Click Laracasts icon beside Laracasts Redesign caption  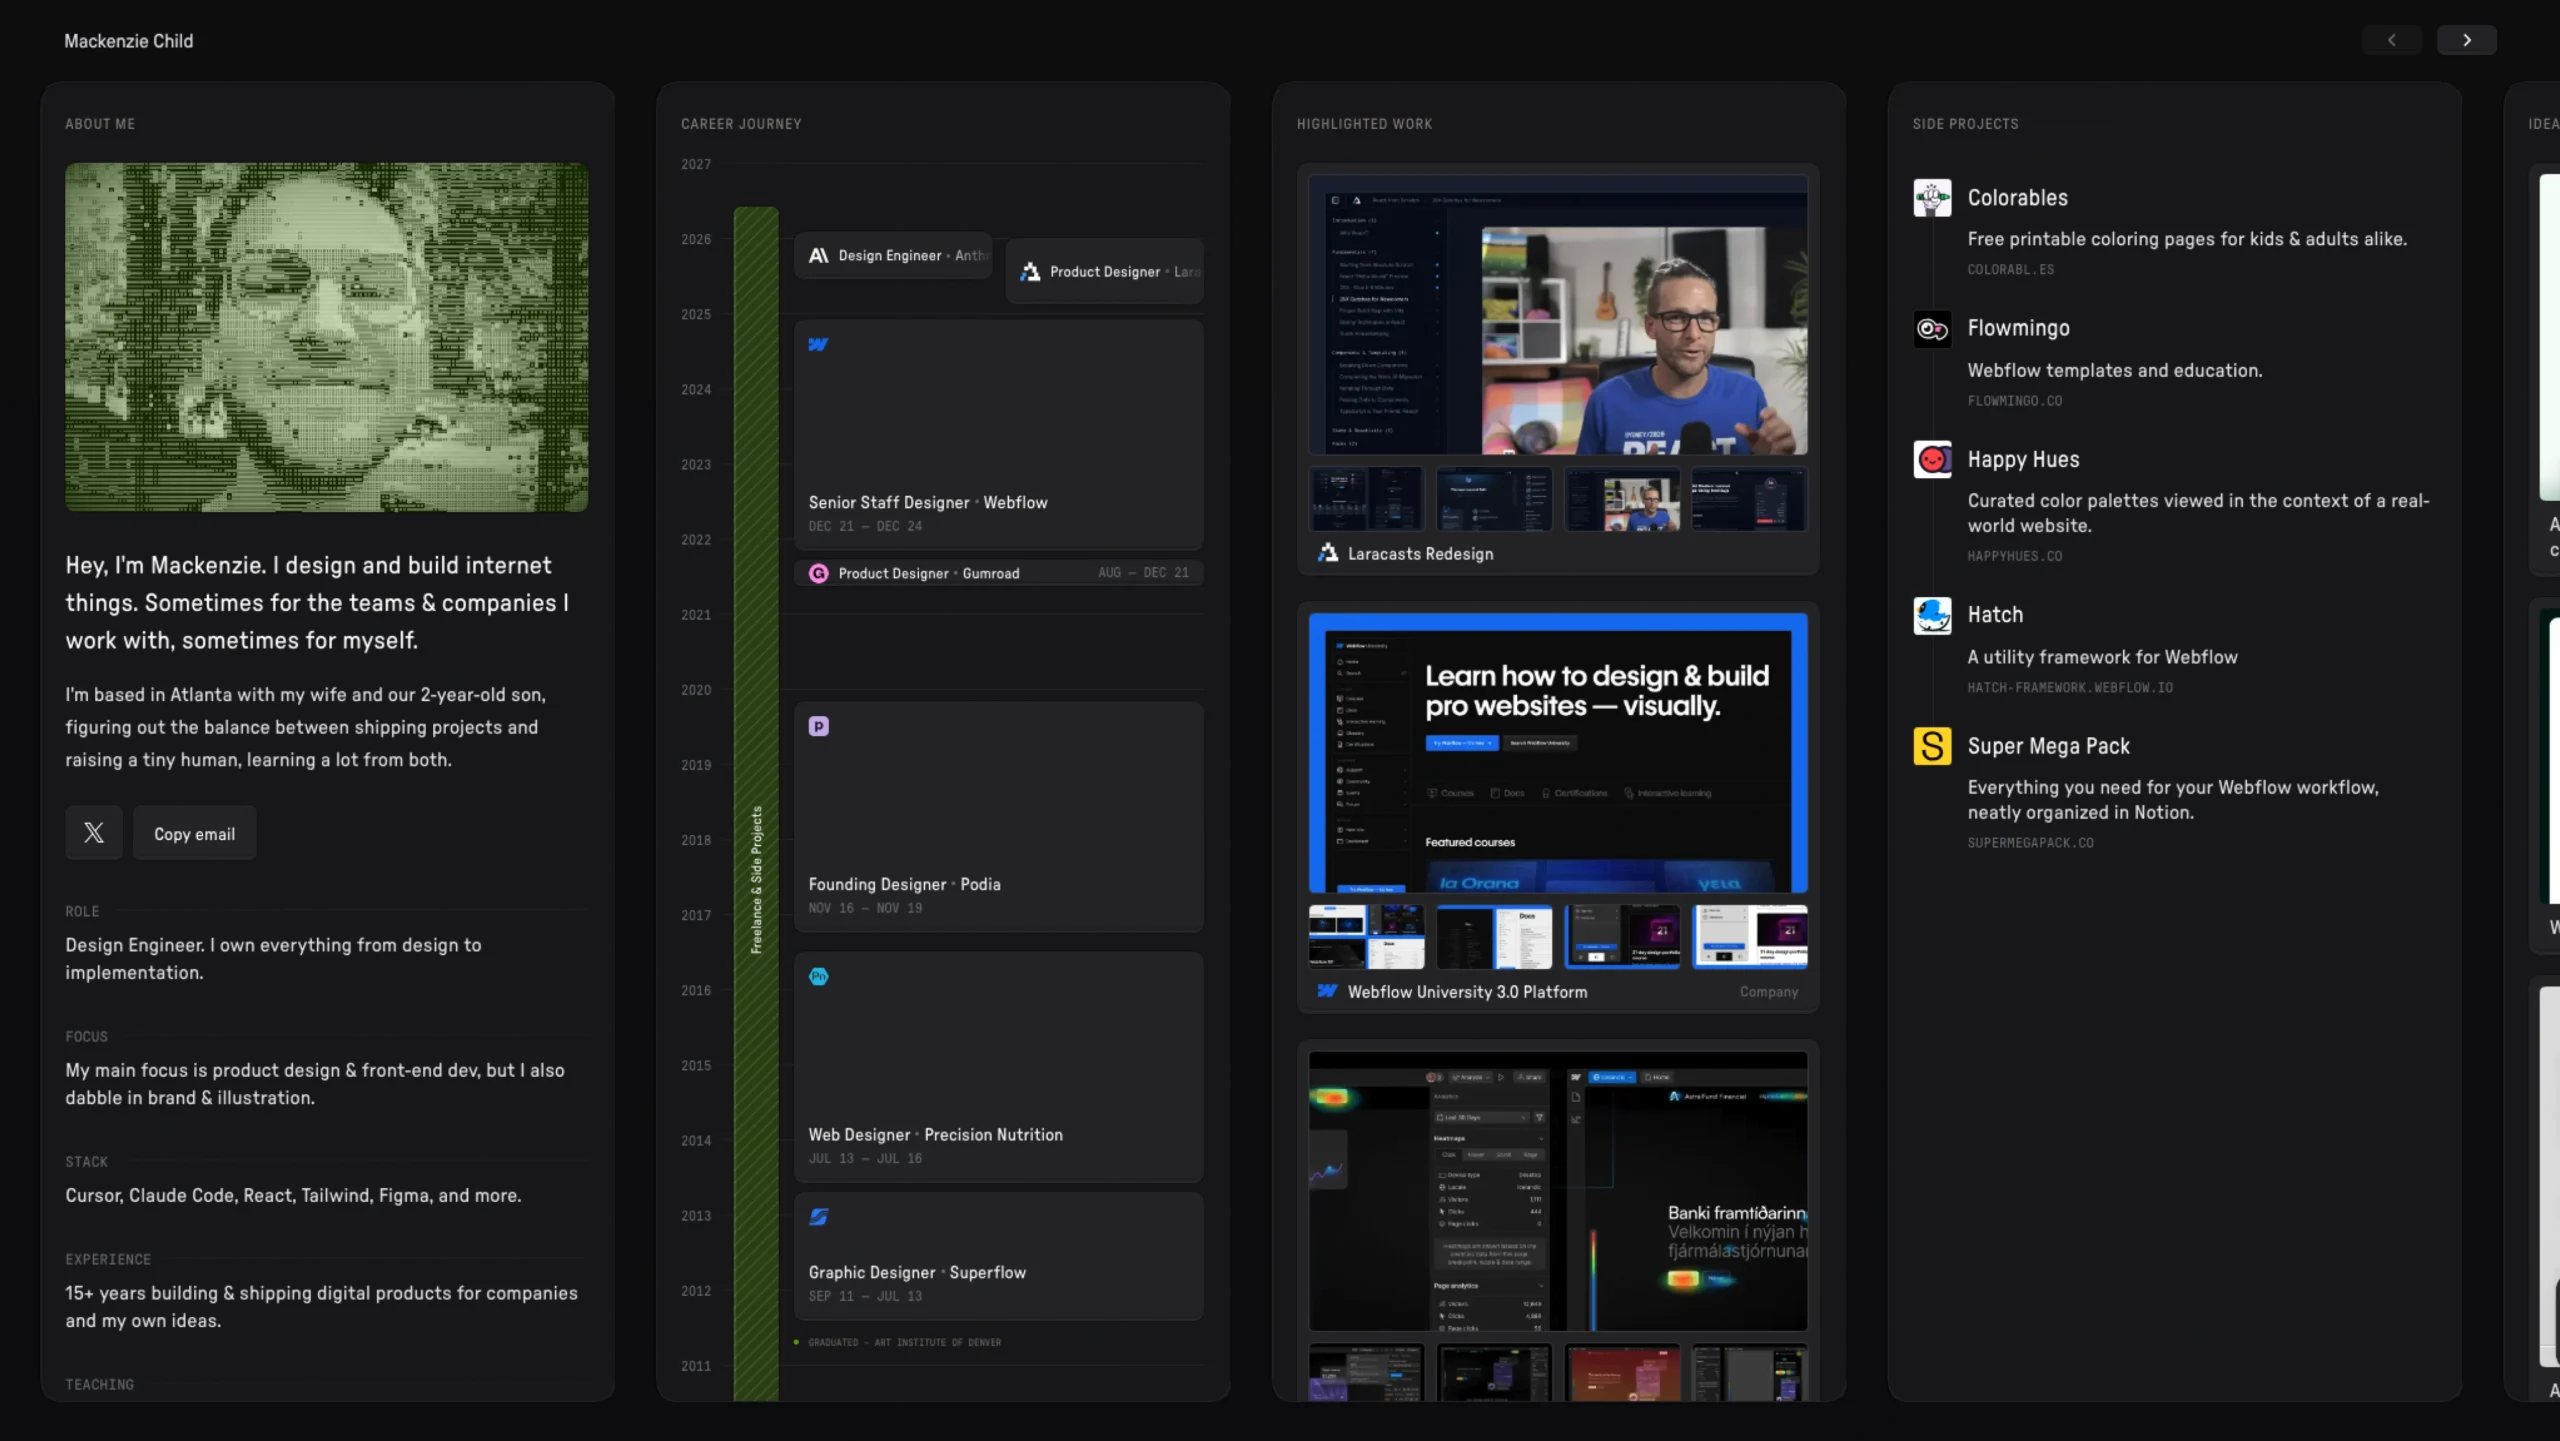tap(1327, 553)
